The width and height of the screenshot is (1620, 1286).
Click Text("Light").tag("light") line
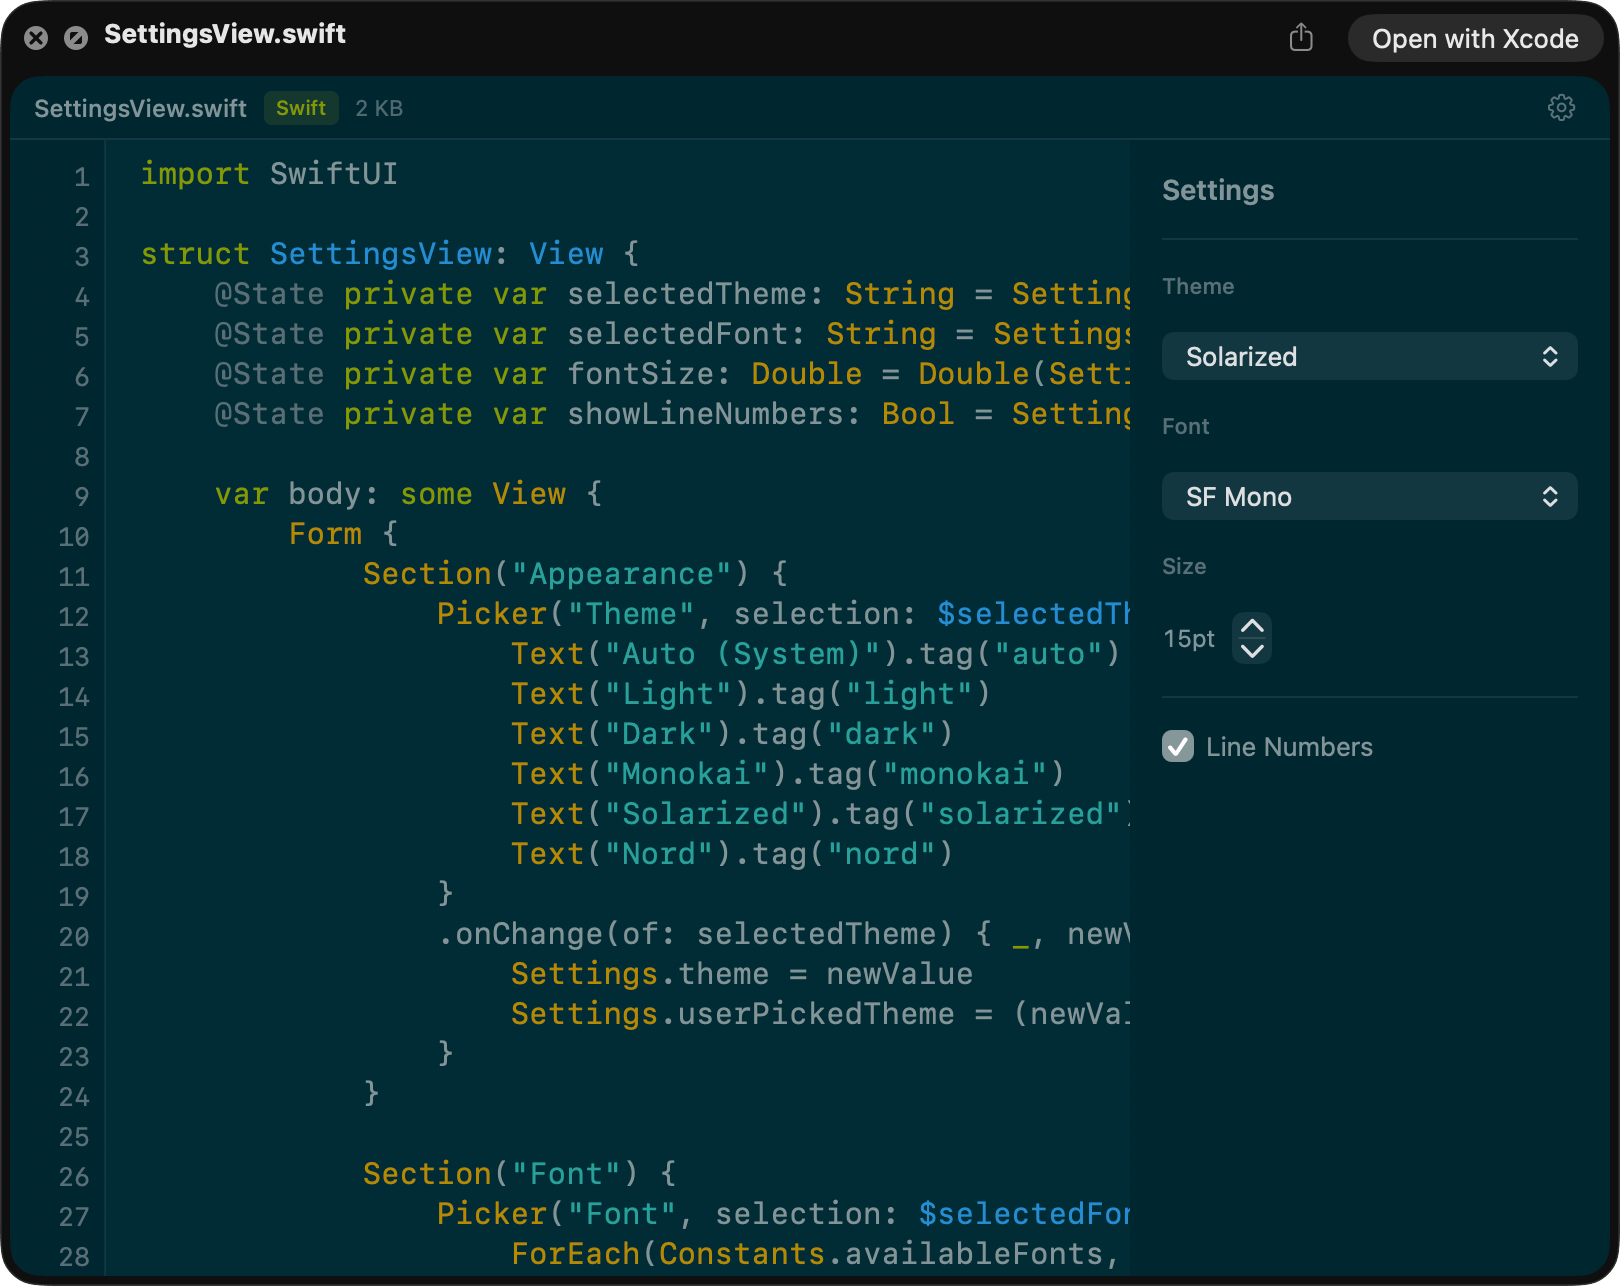tap(751, 694)
